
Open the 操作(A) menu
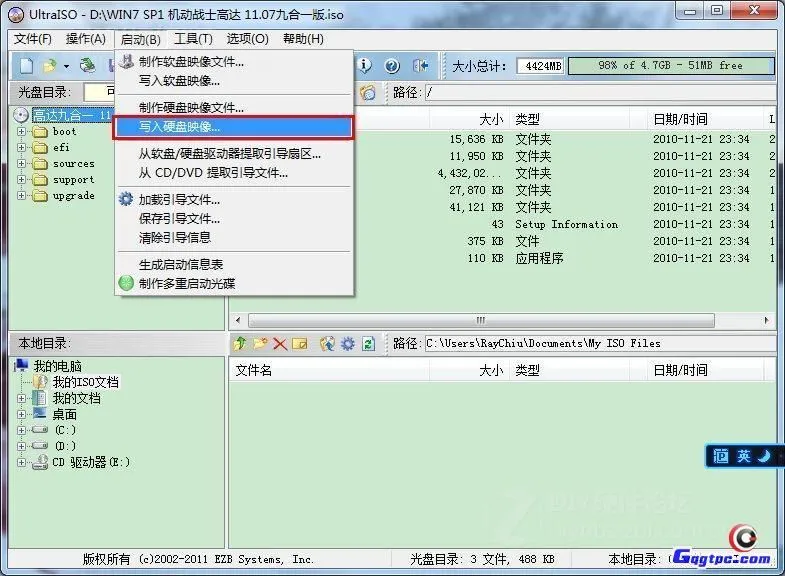86,39
